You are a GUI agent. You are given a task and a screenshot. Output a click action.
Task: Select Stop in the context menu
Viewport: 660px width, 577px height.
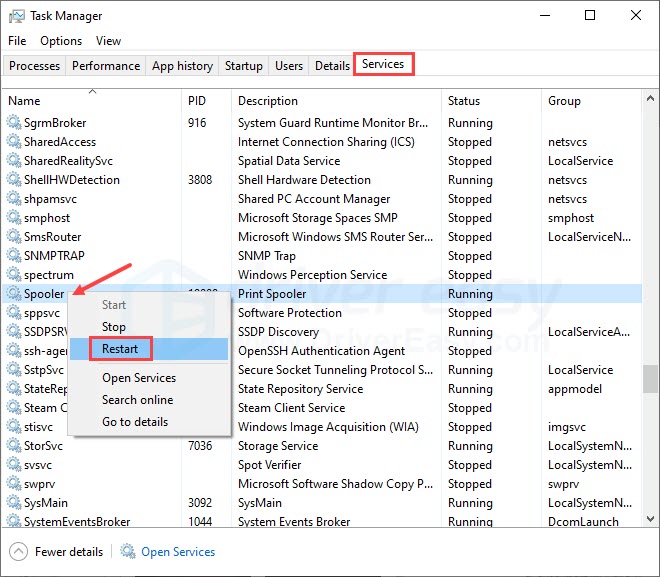(114, 327)
